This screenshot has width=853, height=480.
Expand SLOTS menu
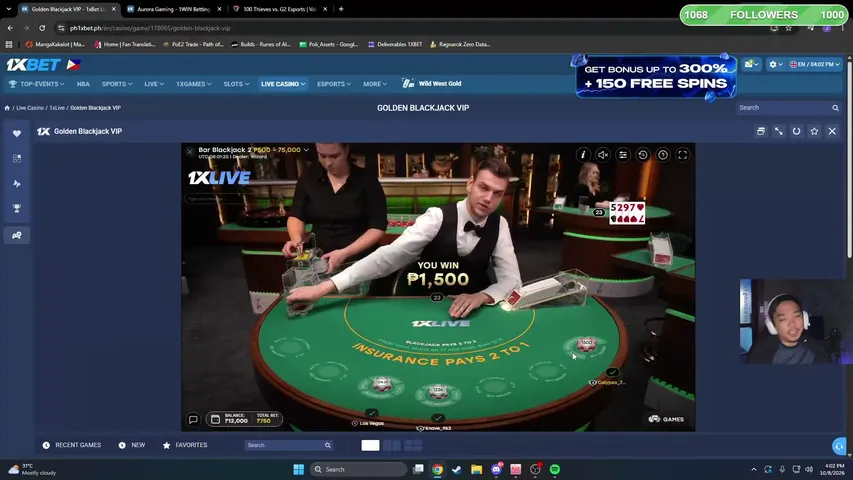click(x=236, y=84)
